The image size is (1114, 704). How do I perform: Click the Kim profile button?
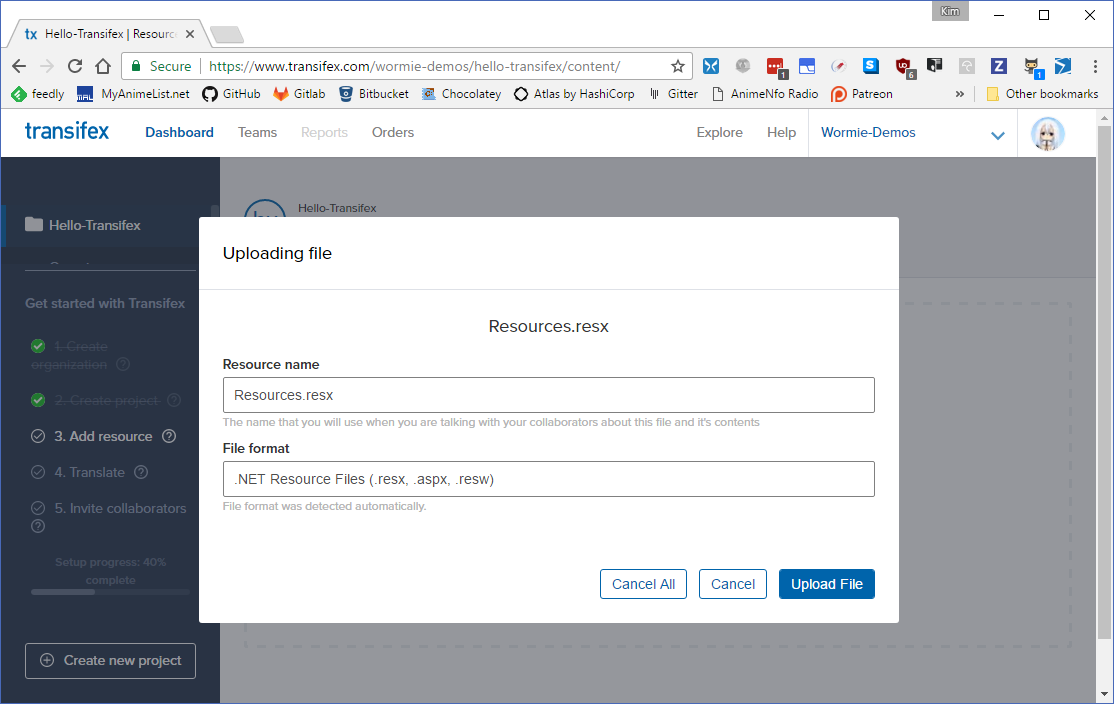(950, 11)
